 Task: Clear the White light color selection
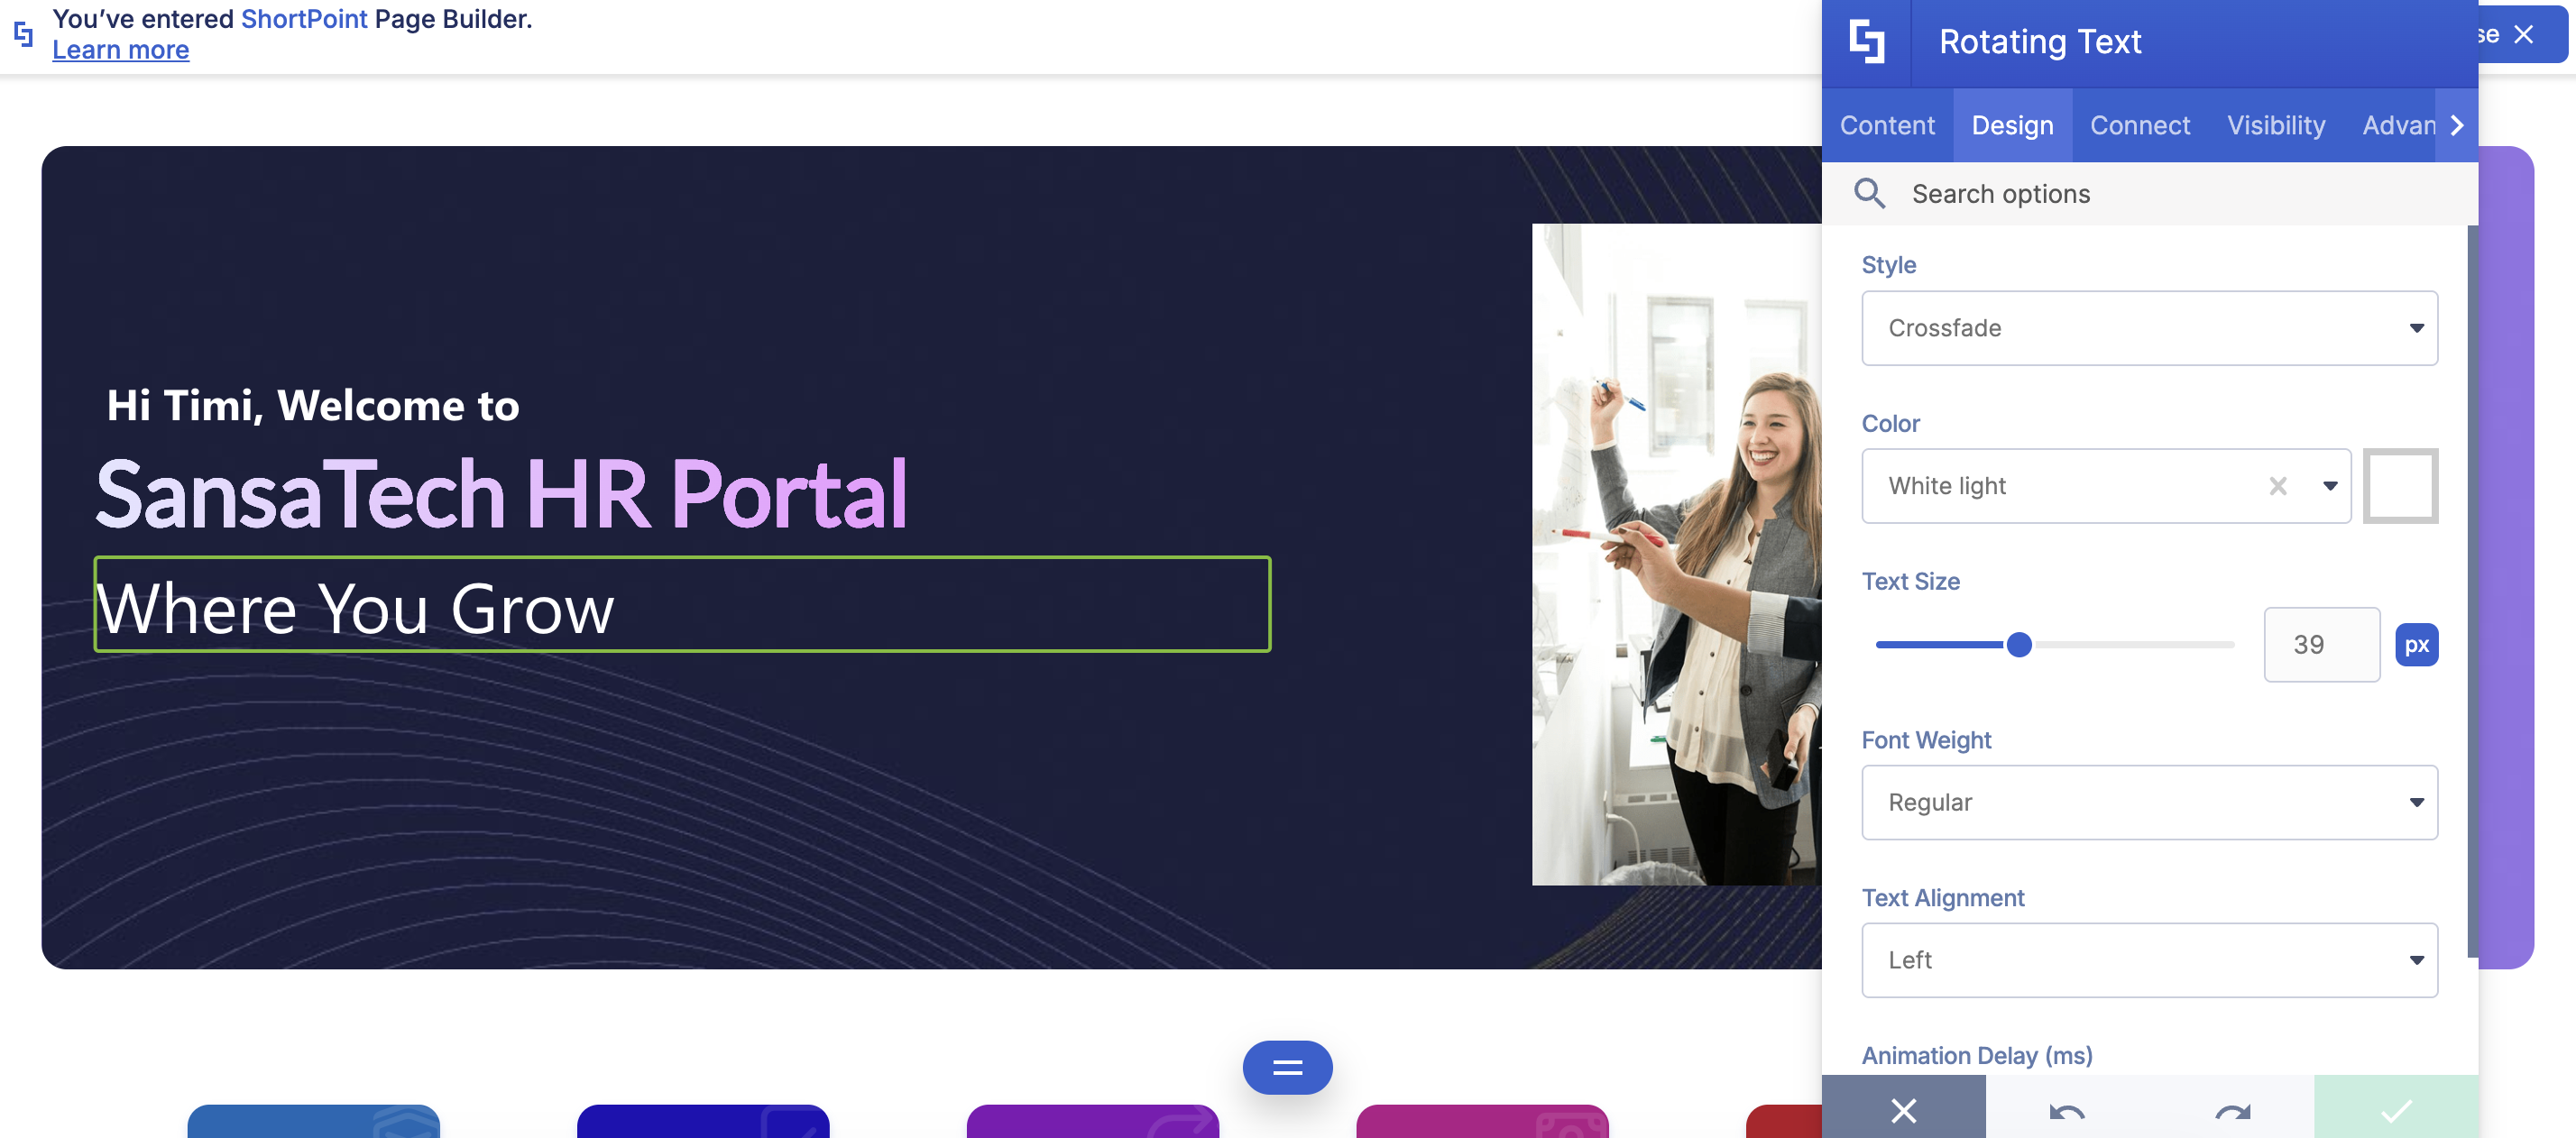(x=2277, y=486)
